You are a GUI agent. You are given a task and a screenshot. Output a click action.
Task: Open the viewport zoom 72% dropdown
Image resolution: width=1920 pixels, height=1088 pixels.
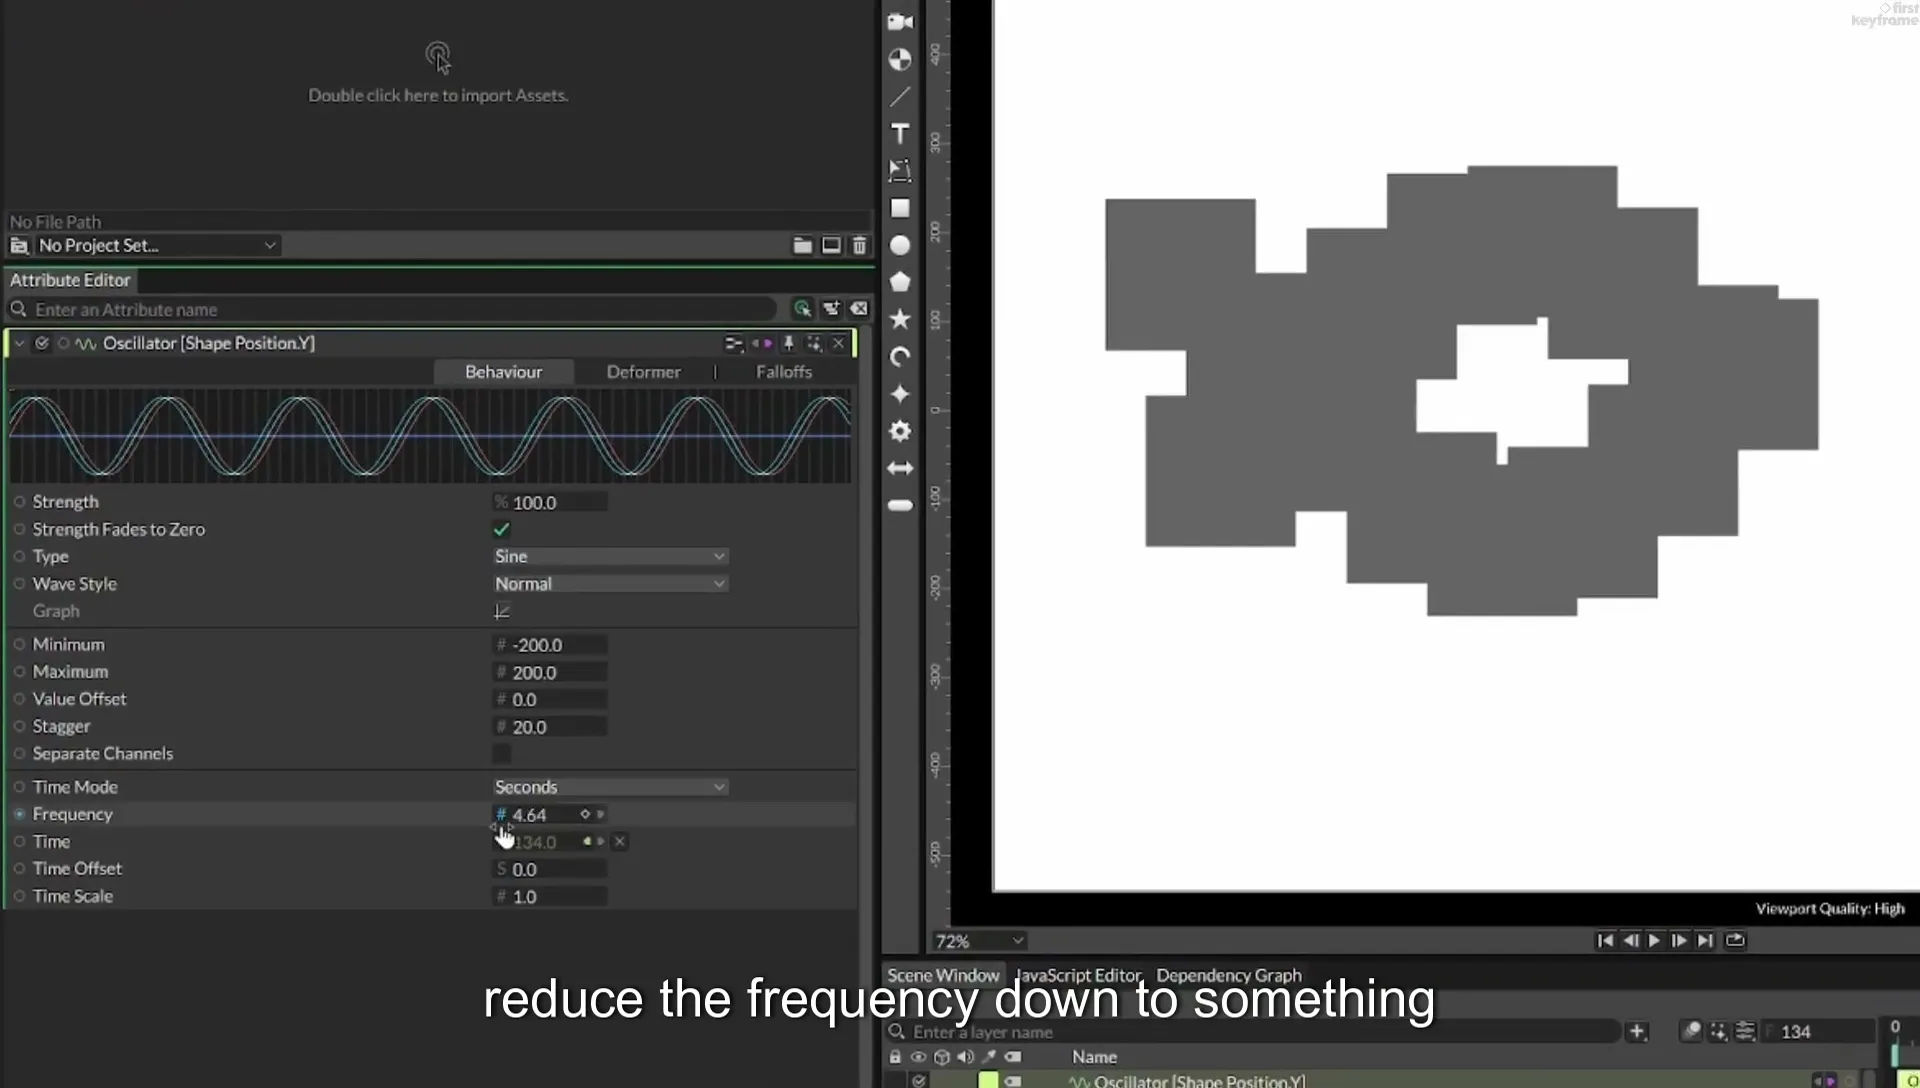[x=979, y=941]
